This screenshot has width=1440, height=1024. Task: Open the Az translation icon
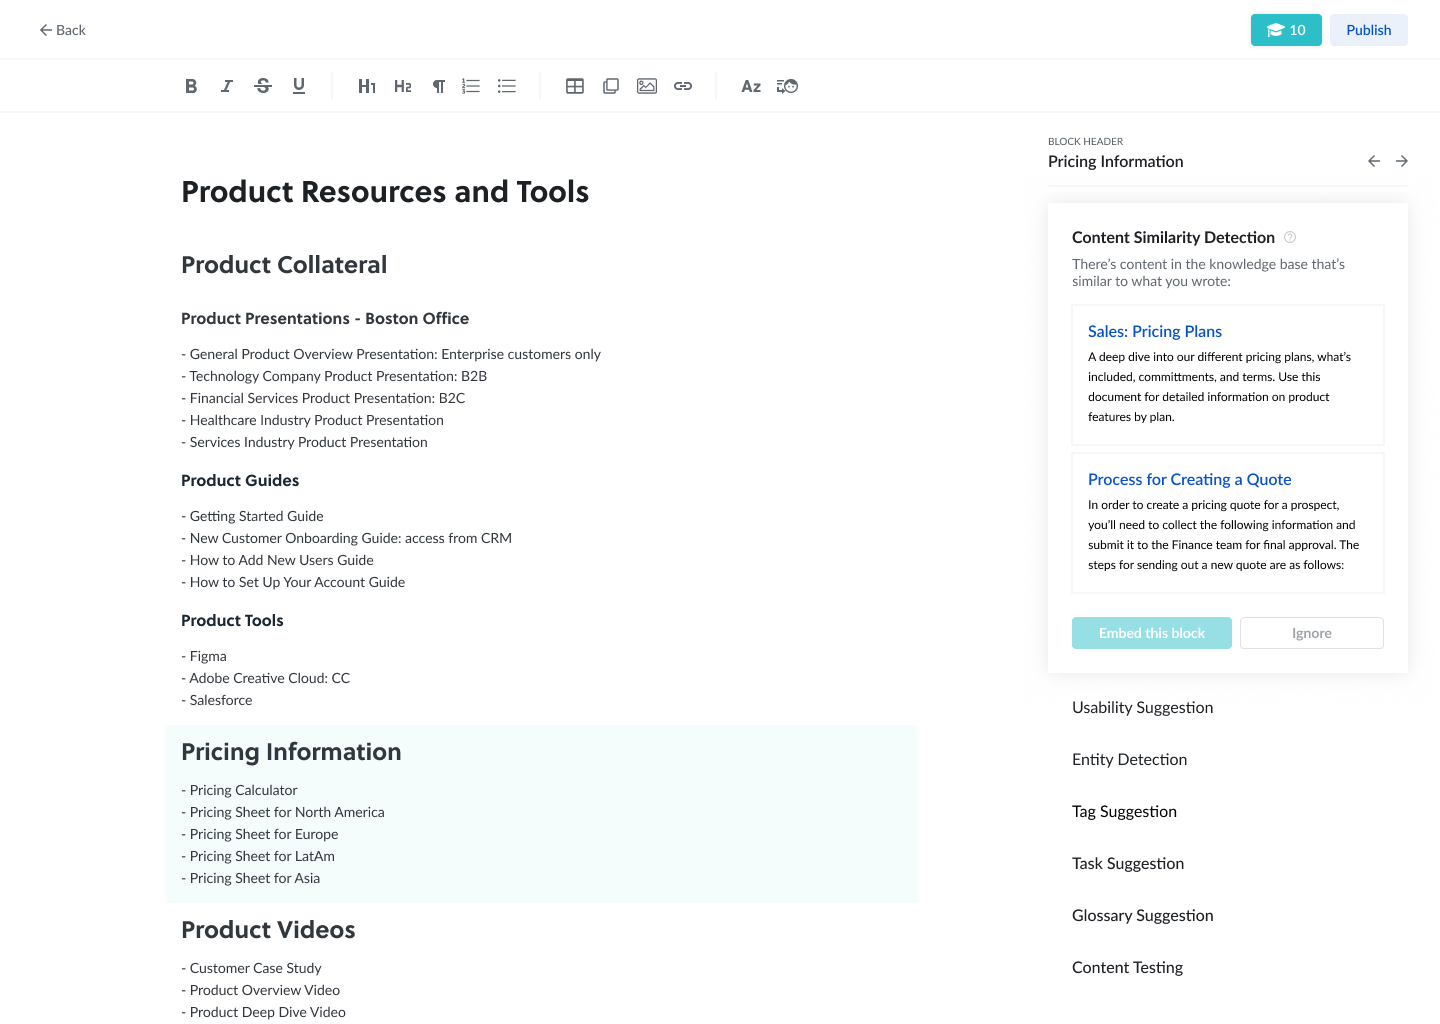click(751, 86)
